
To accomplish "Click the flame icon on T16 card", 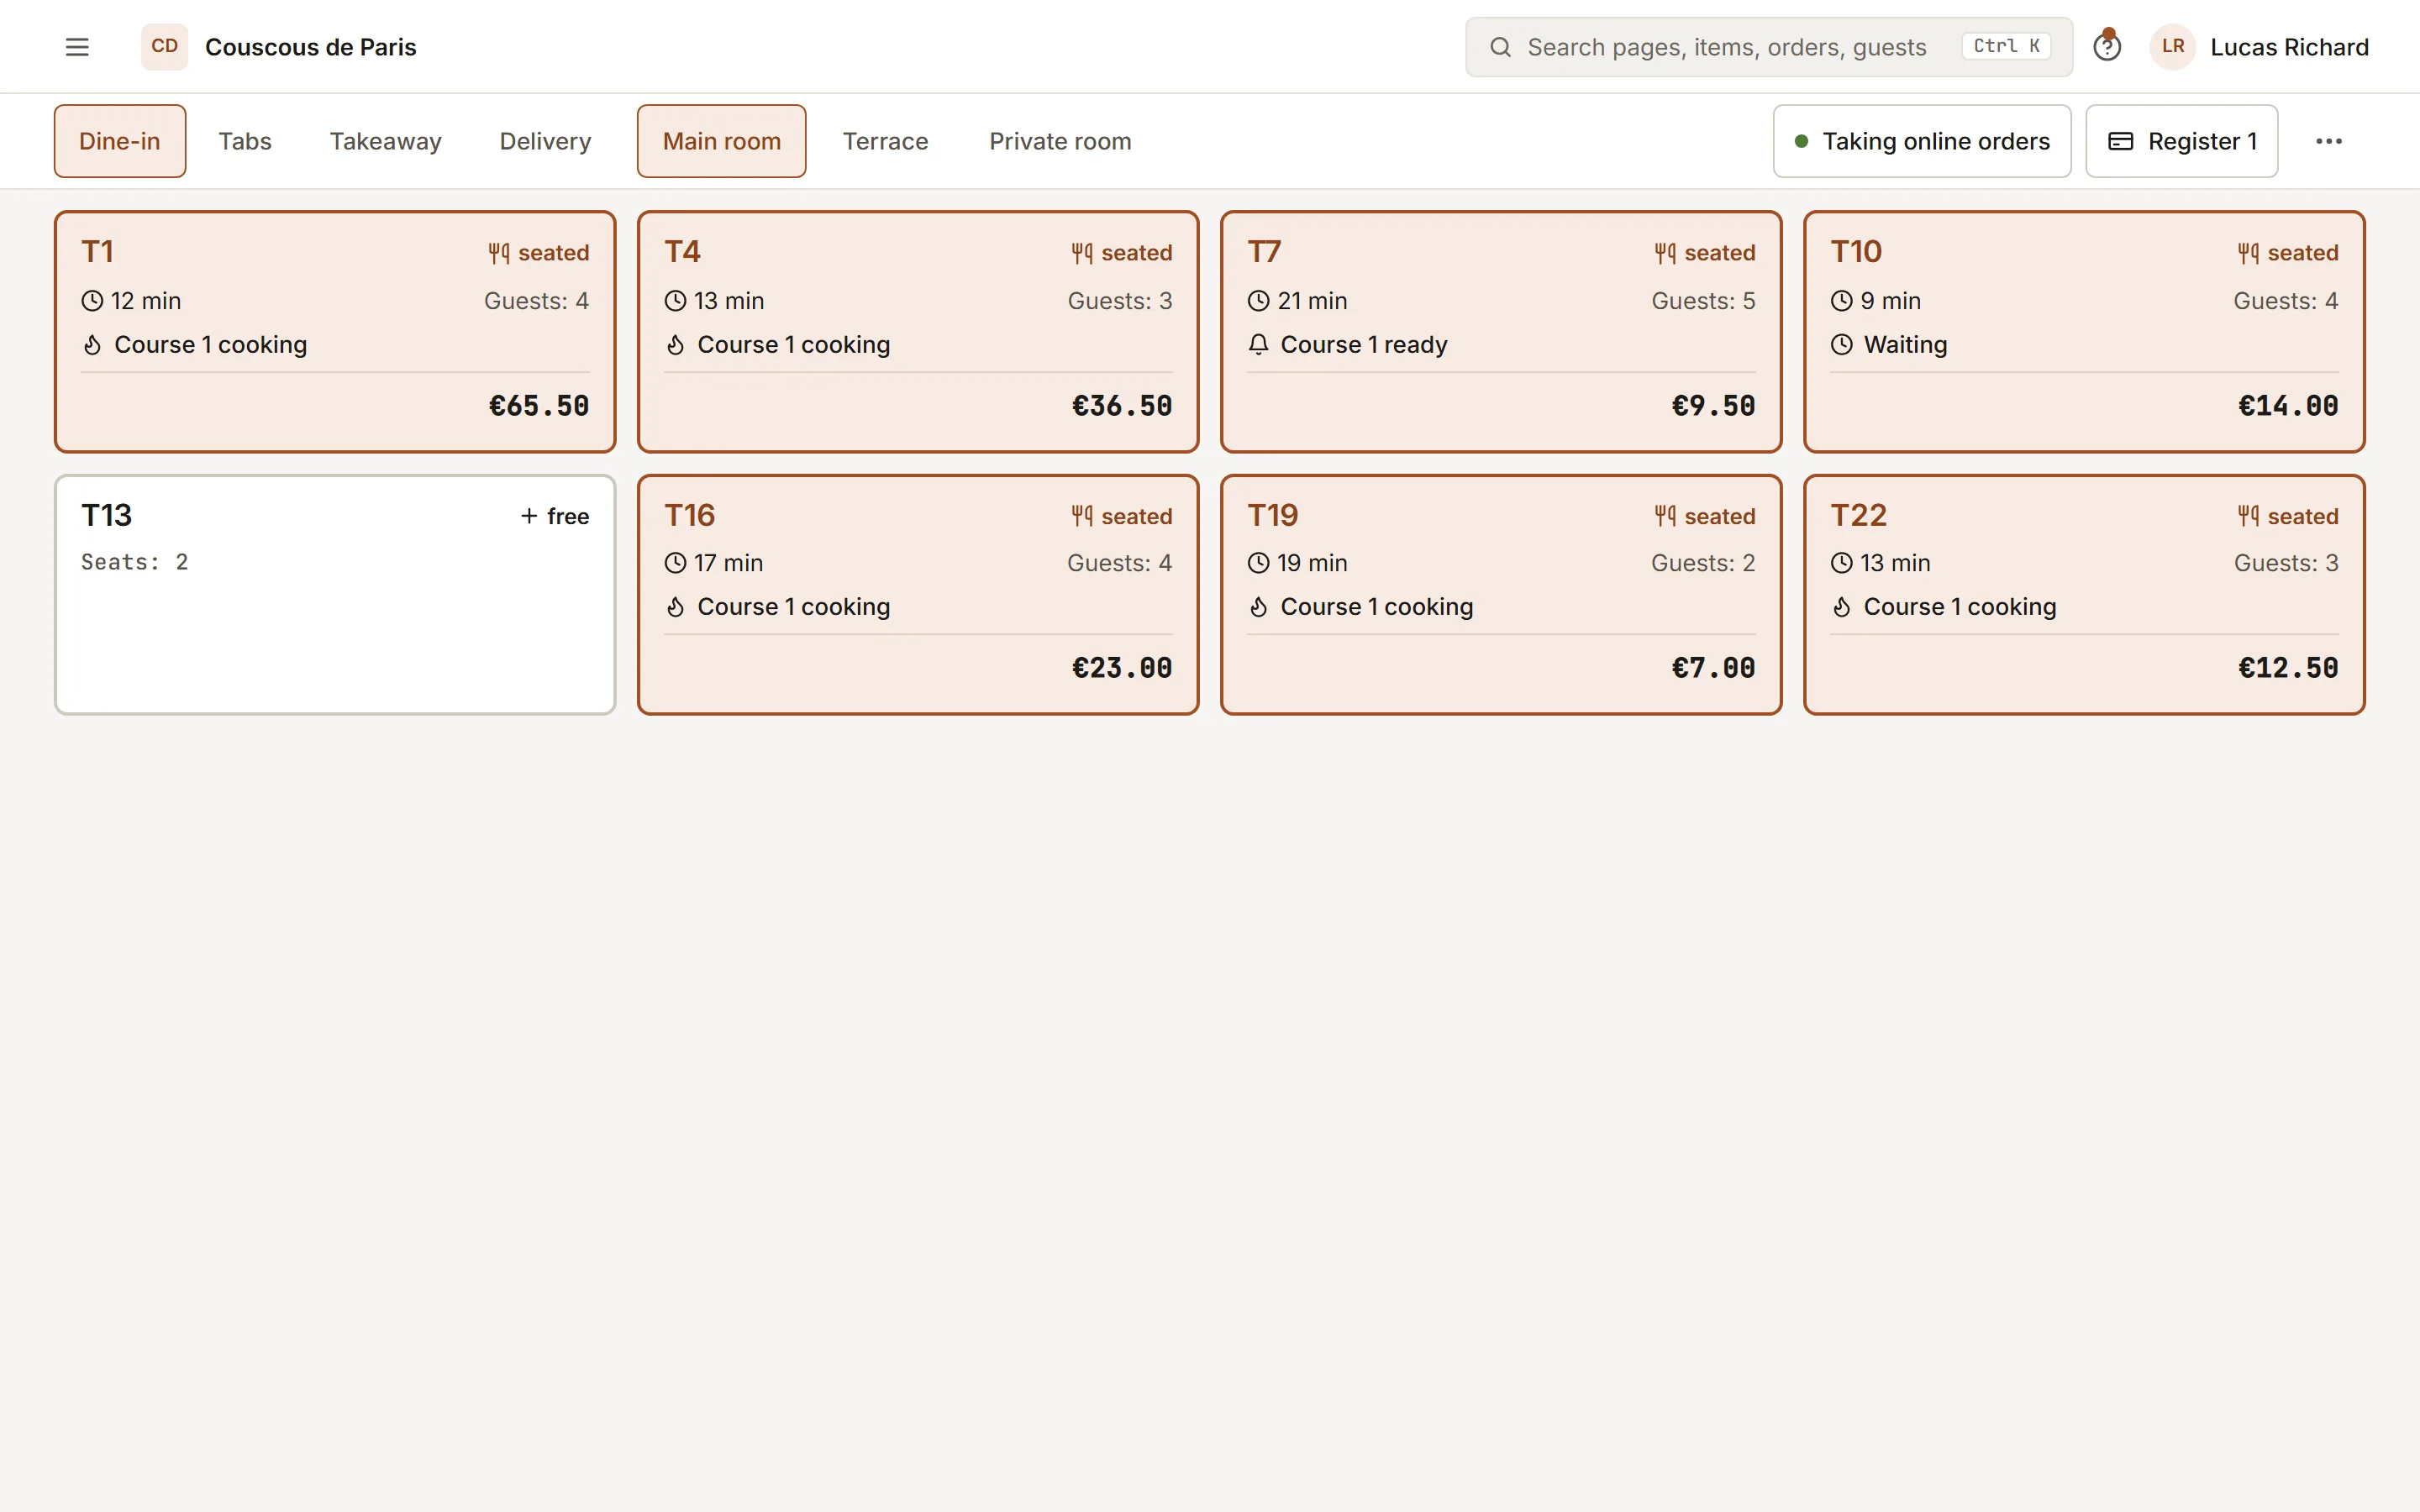I will pyautogui.click(x=676, y=607).
